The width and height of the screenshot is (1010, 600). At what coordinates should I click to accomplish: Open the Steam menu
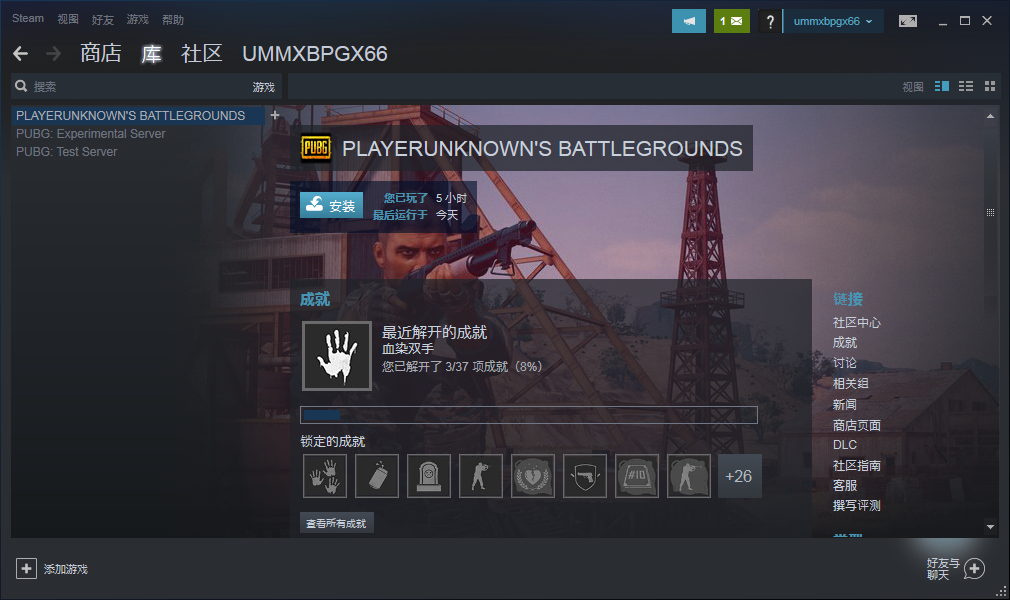tap(28, 19)
